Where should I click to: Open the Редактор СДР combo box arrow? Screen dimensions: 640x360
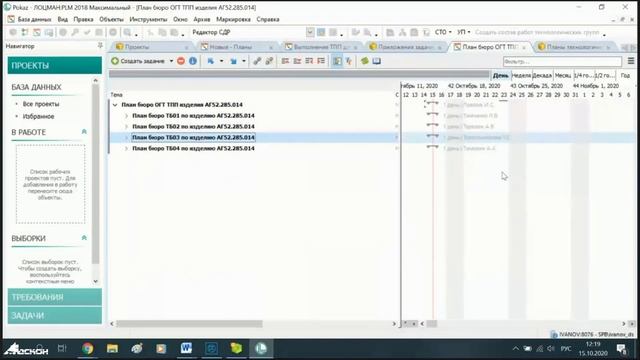[310, 32]
